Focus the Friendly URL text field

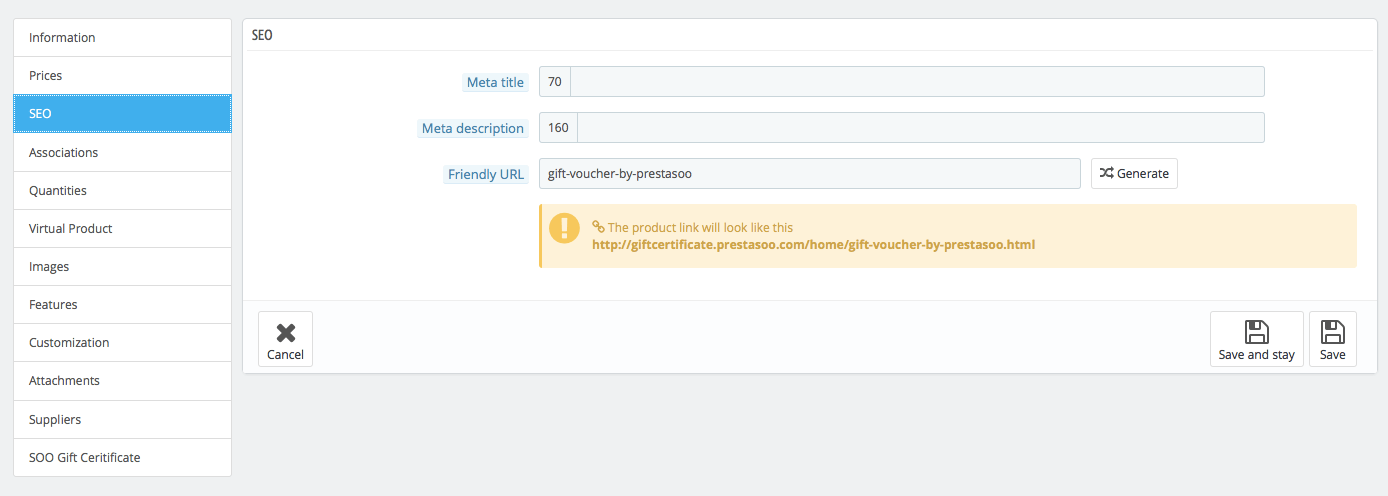tap(809, 173)
